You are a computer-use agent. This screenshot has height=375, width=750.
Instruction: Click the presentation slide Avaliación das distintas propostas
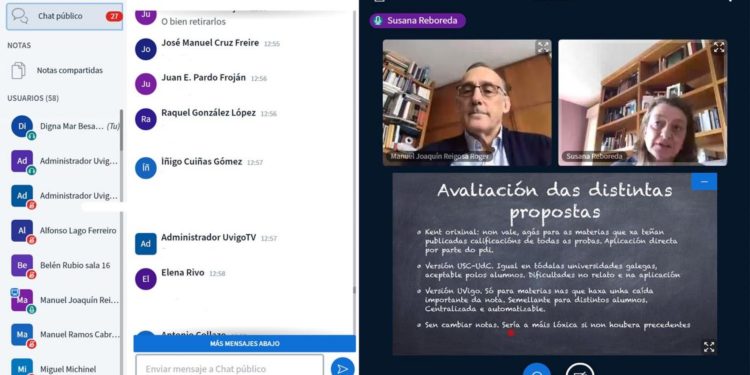coord(554,264)
